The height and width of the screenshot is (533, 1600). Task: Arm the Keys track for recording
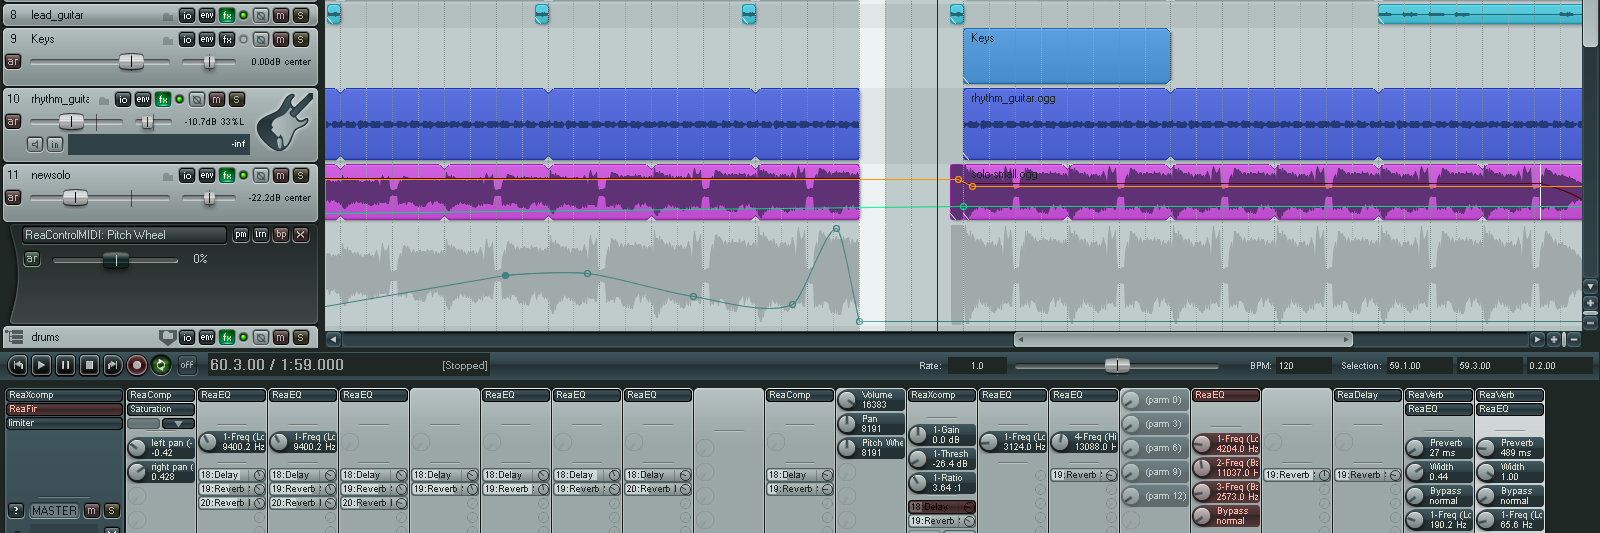pos(13,61)
